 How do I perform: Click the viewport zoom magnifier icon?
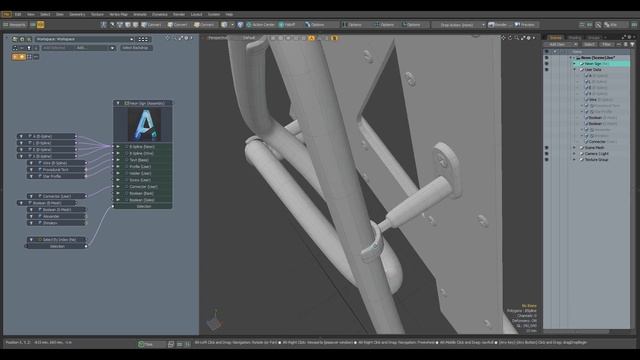pyautogui.click(x=516, y=38)
